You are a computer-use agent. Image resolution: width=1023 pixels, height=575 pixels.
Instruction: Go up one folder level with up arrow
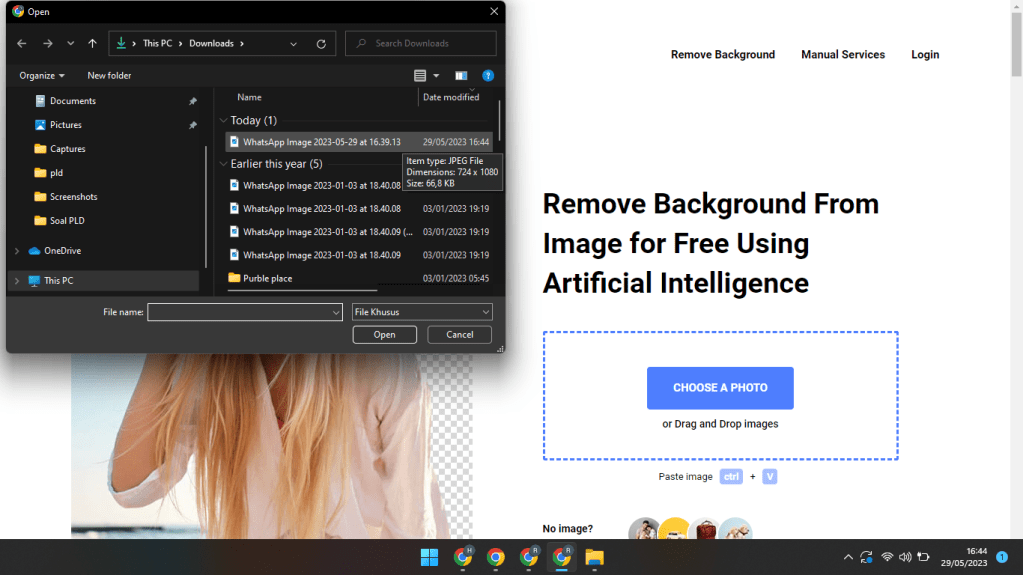point(93,44)
